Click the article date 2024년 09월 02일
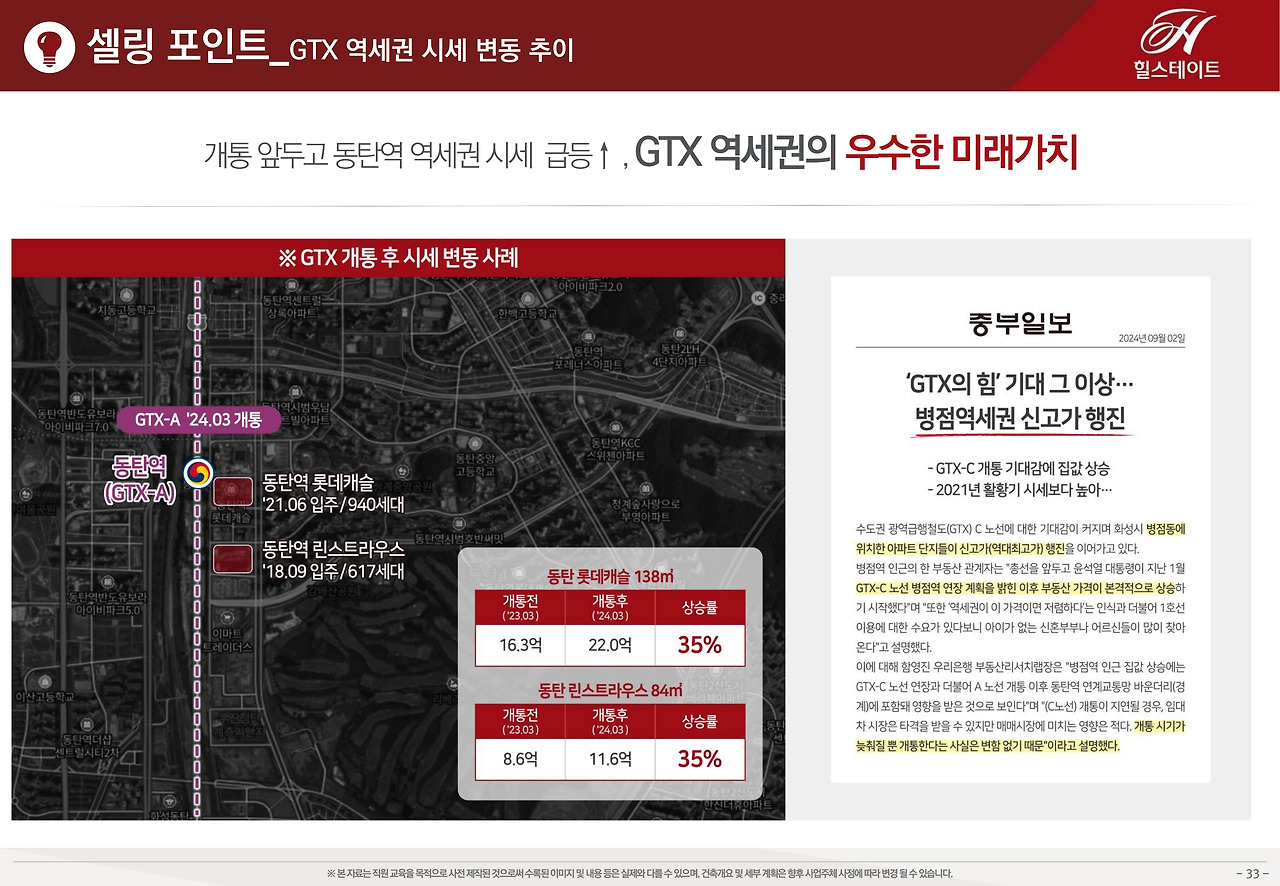This screenshot has width=1280, height=886. [1151, 338]
